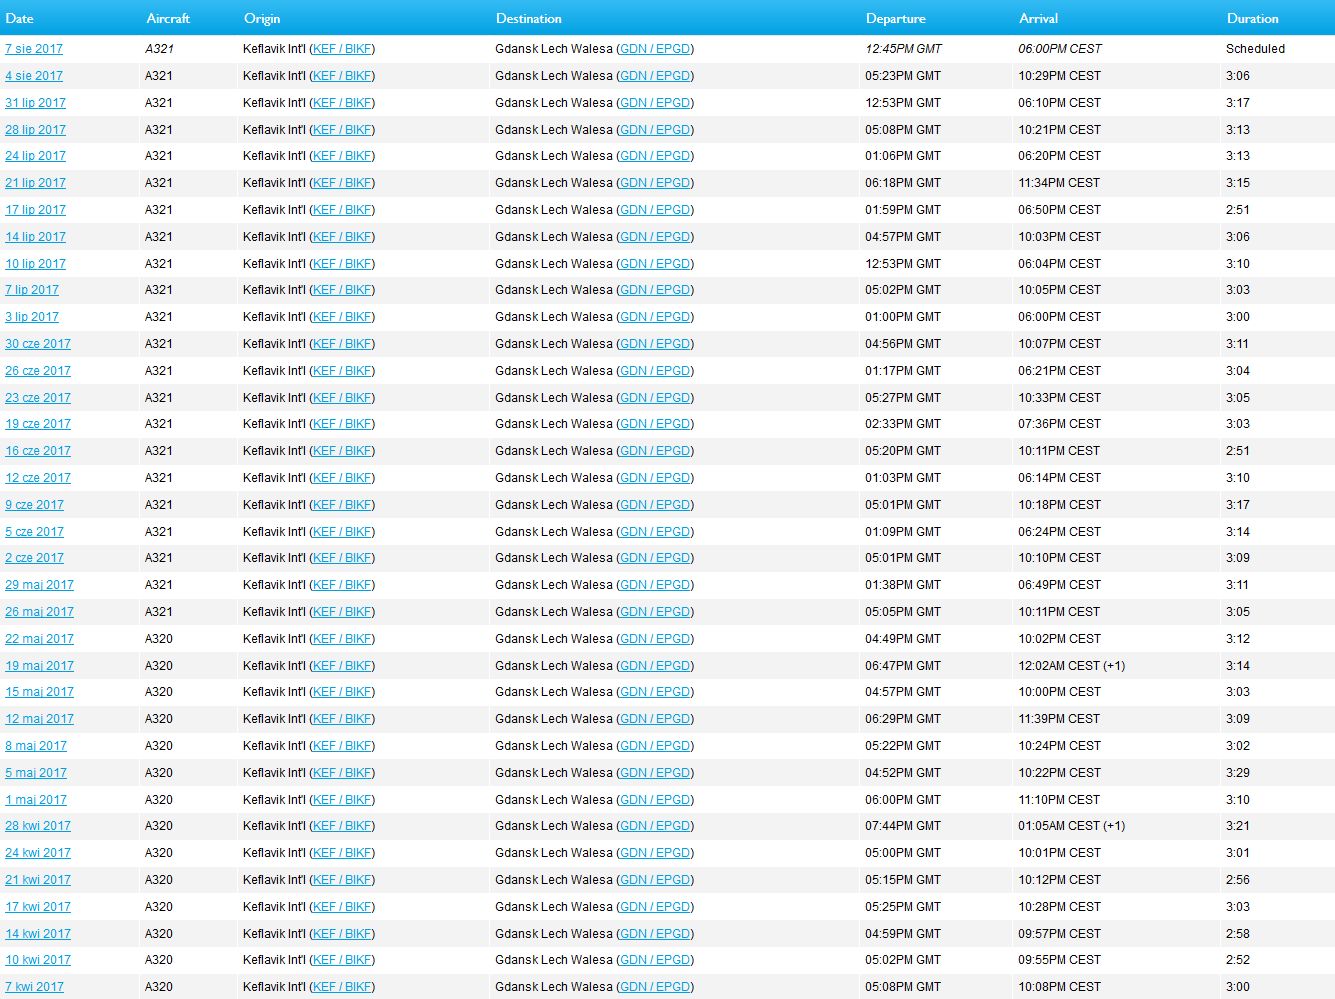Click GDN / EPGD link in 19 cze 2017 row
This screenshot has width=1335, height=999.
655,424
